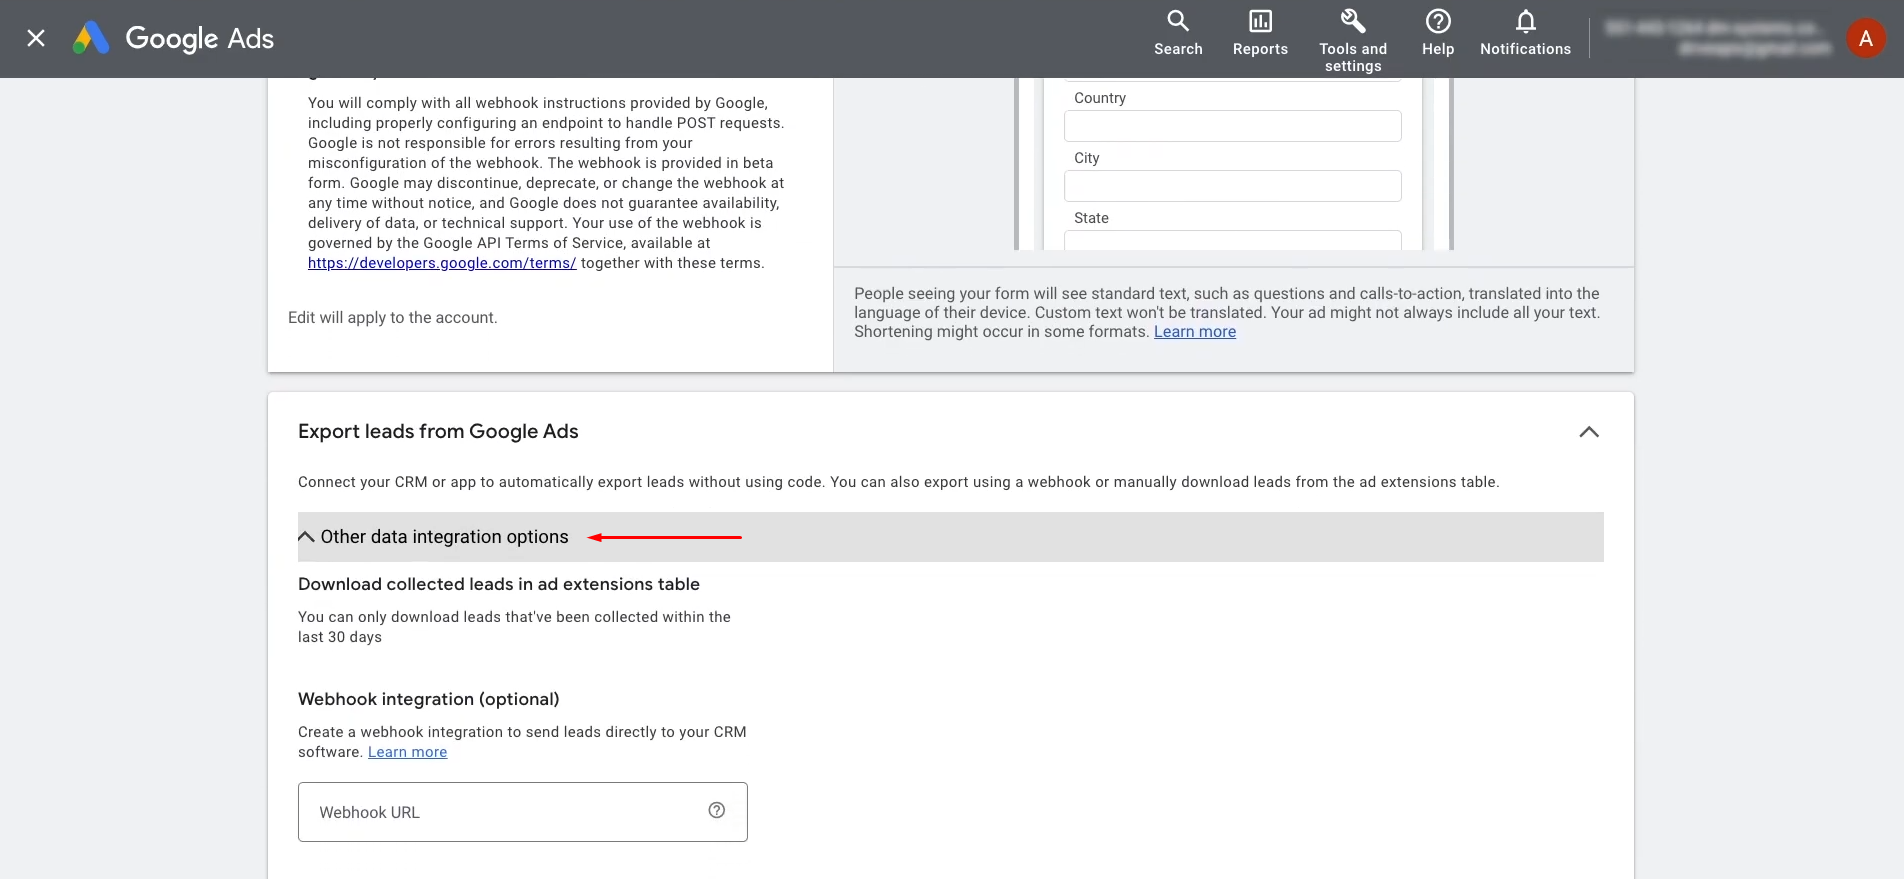
Task: Select 'Edit will apply to the account.' text
Action: click(392, 318)
